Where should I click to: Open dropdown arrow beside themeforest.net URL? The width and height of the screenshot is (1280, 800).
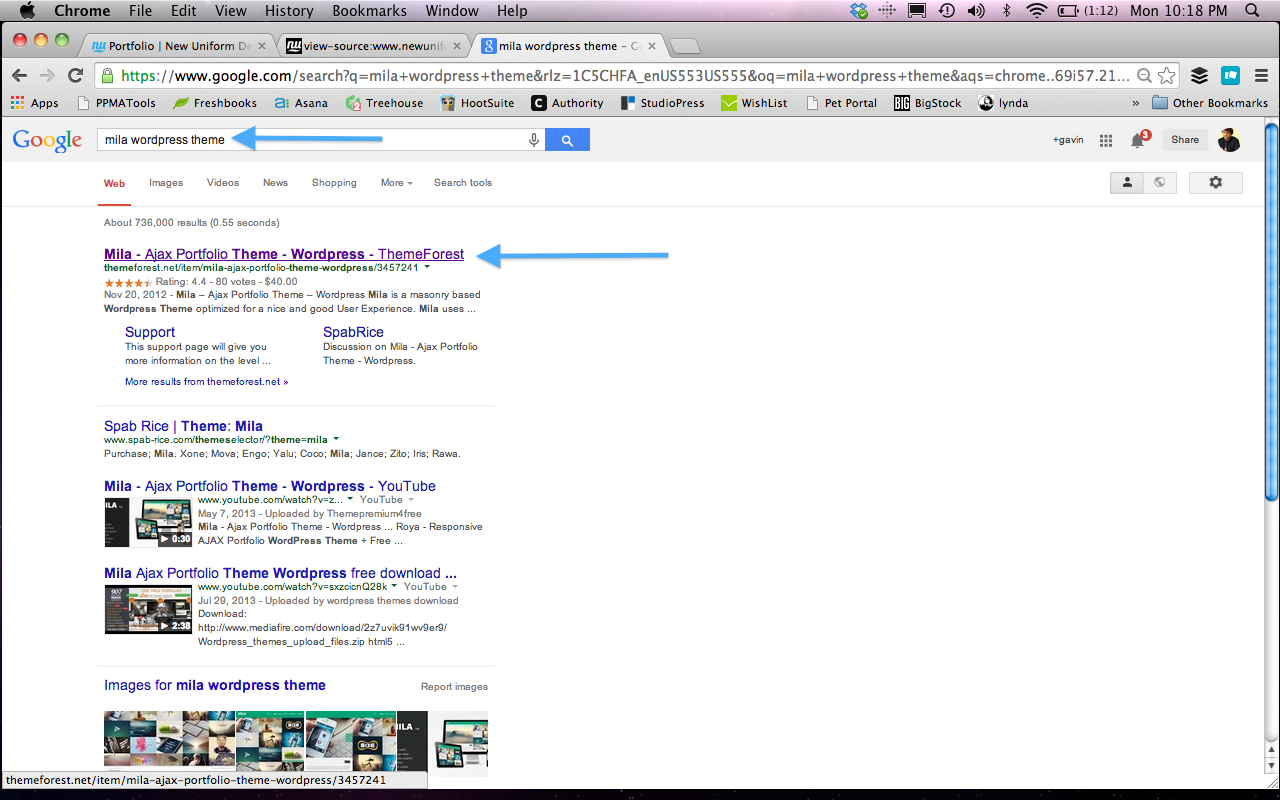pyautogui.click(x=427, y=268)
